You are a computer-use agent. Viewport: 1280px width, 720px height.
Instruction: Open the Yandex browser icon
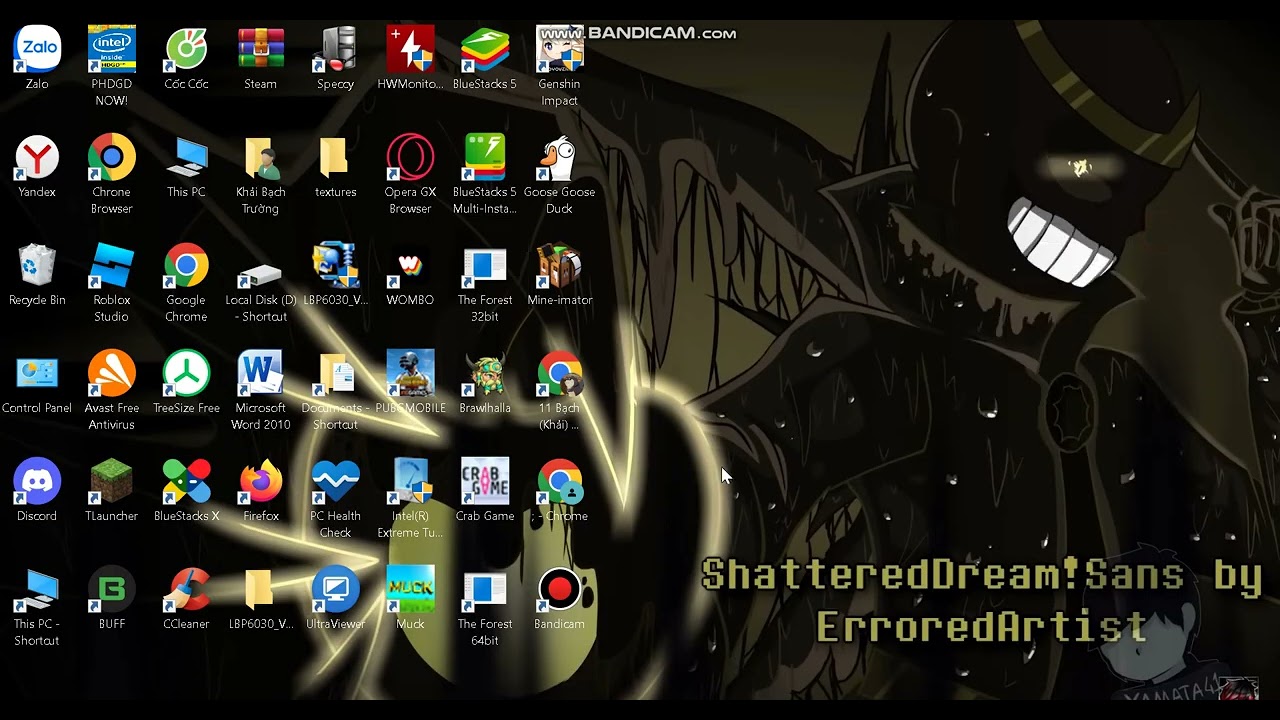point(37,157)
